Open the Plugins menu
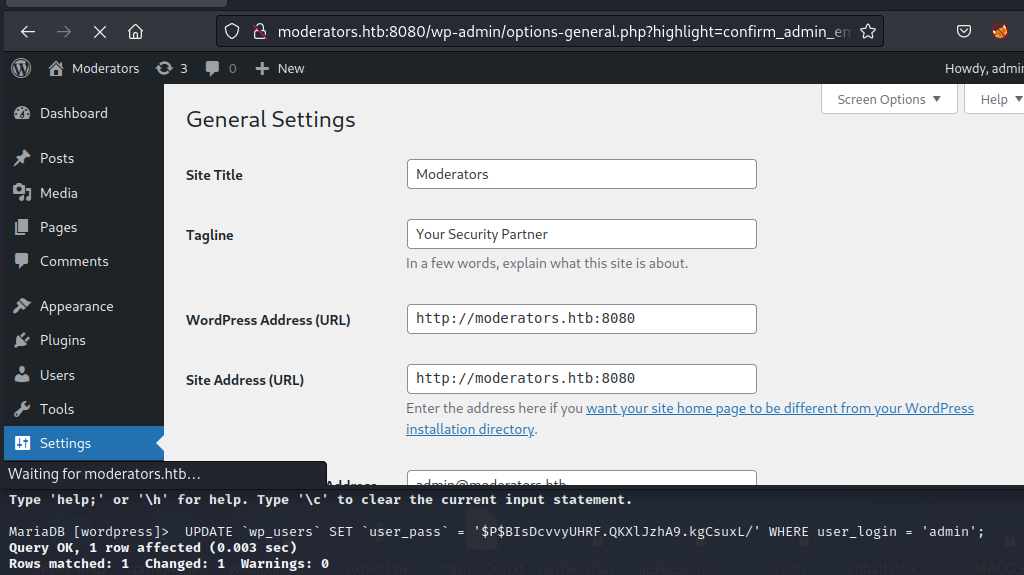 (62, 340)
